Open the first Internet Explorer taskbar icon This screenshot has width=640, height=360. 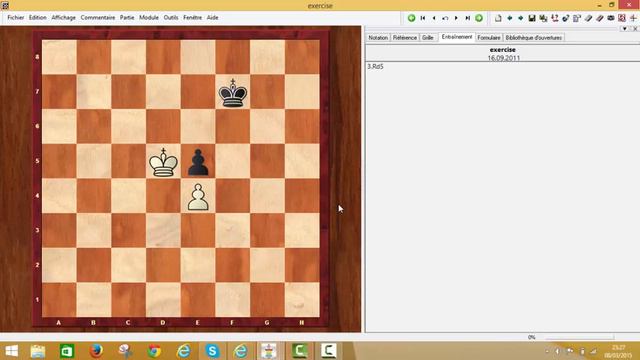tap(183, 351)
